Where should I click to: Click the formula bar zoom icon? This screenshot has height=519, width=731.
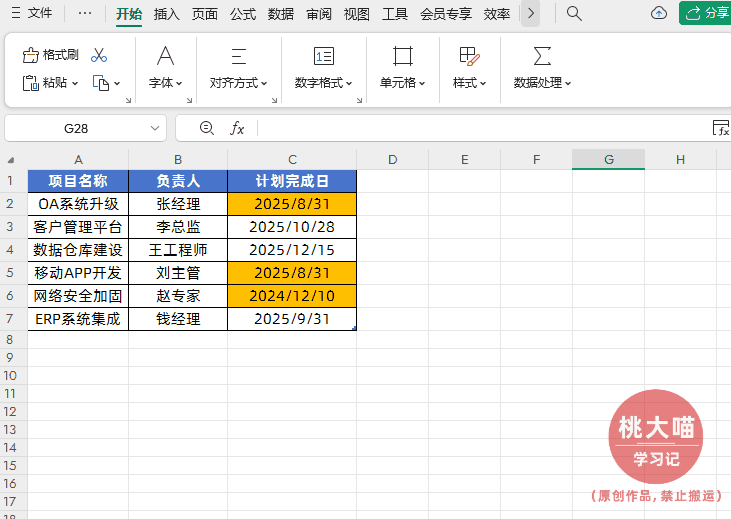tap(207, 128)
